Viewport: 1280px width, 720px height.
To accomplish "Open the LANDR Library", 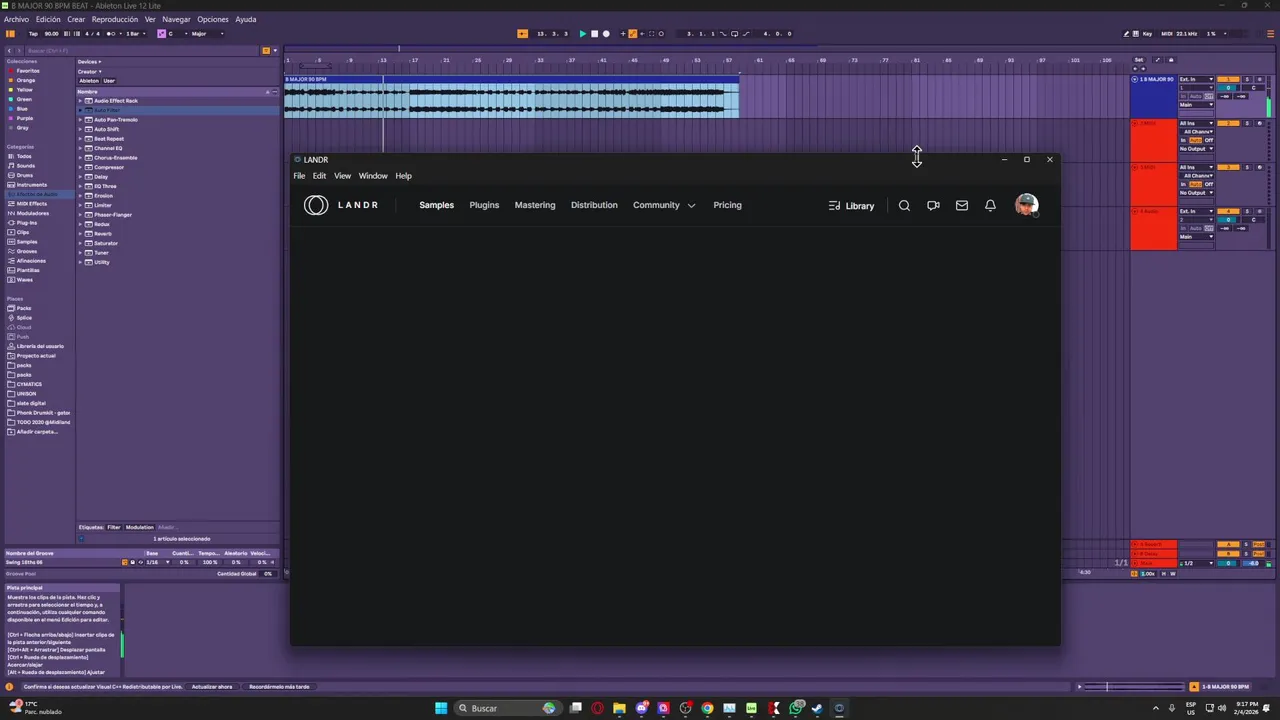I will click(851, 205).
